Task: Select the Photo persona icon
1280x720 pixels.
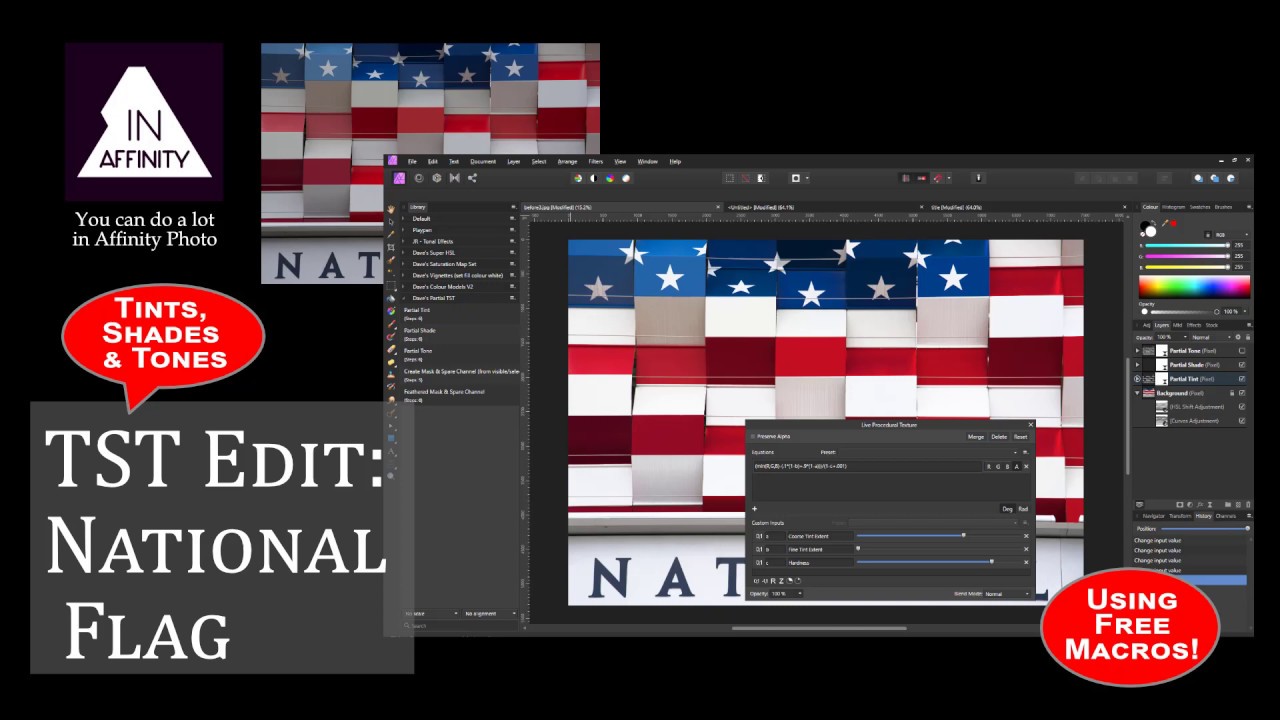Action: pos(400,178)
